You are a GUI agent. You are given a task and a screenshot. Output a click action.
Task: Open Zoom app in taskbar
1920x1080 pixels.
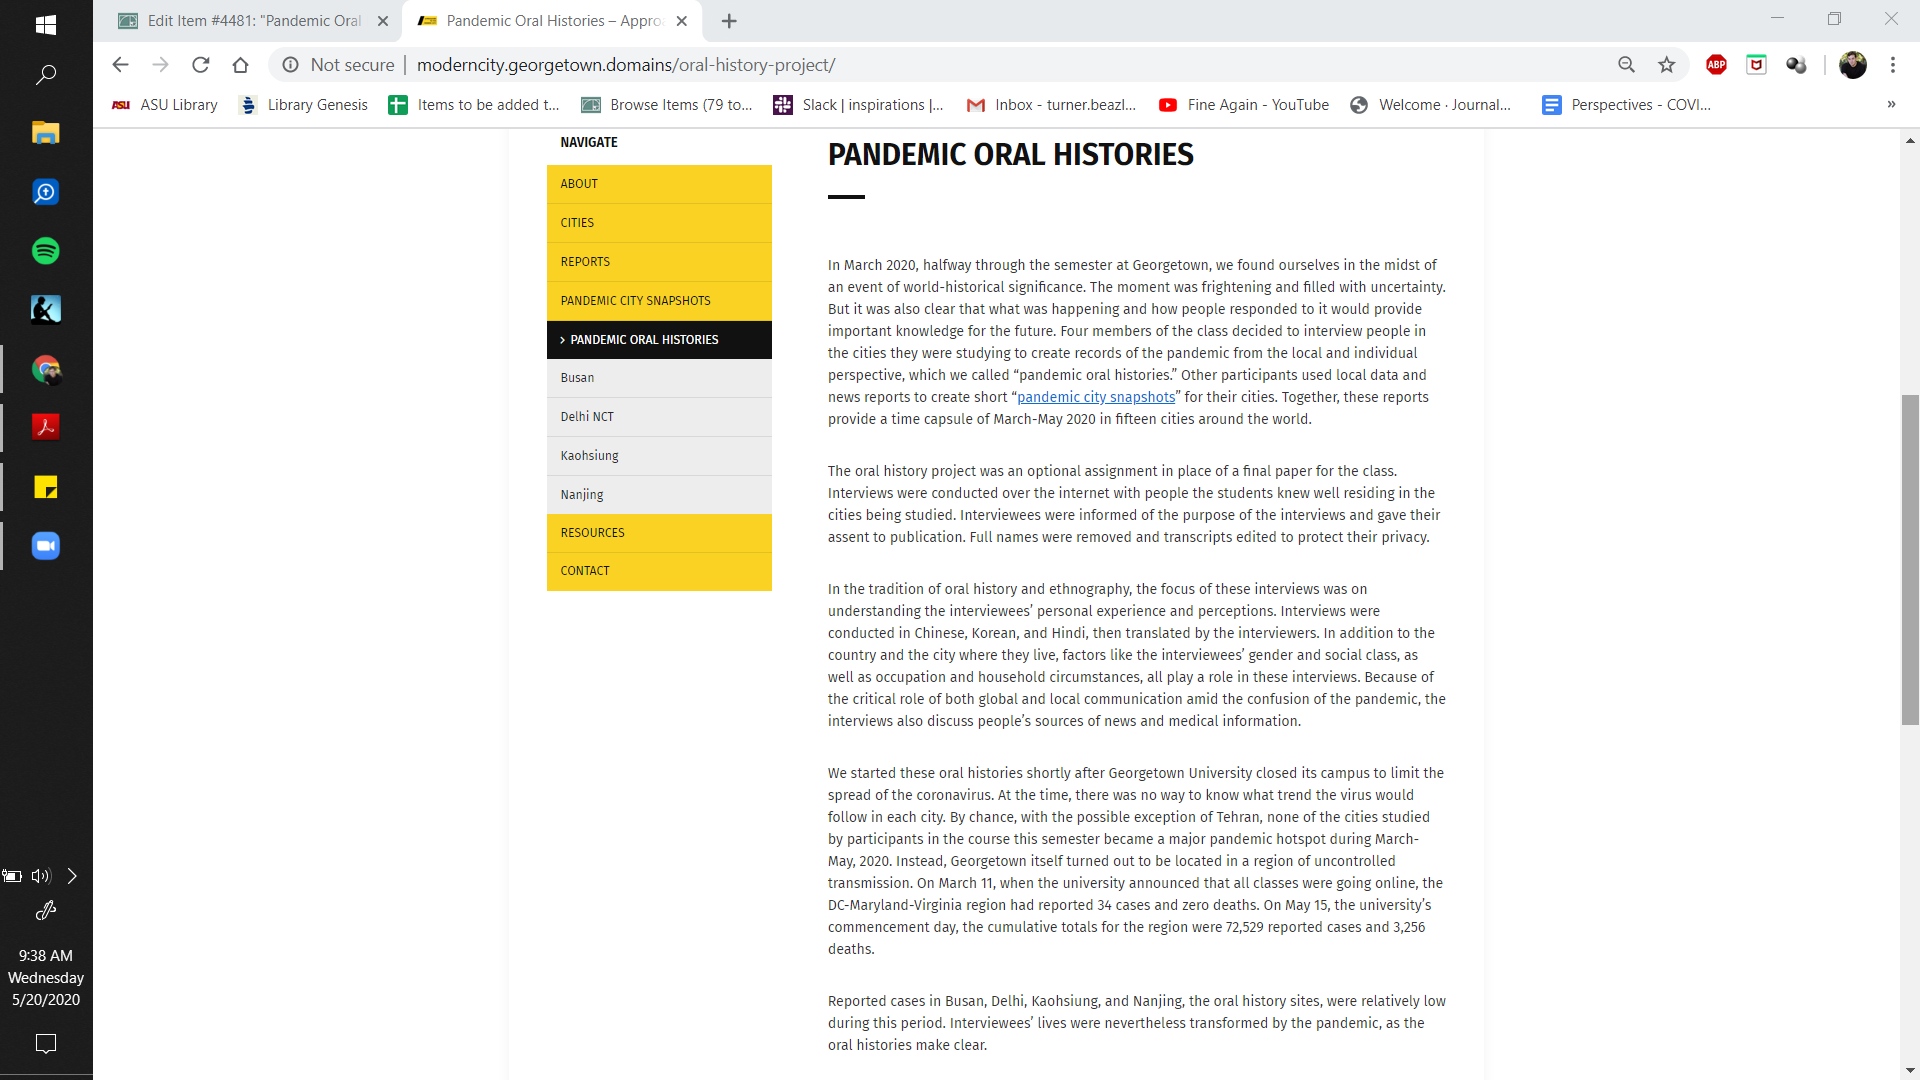click(x=46, y=546)
